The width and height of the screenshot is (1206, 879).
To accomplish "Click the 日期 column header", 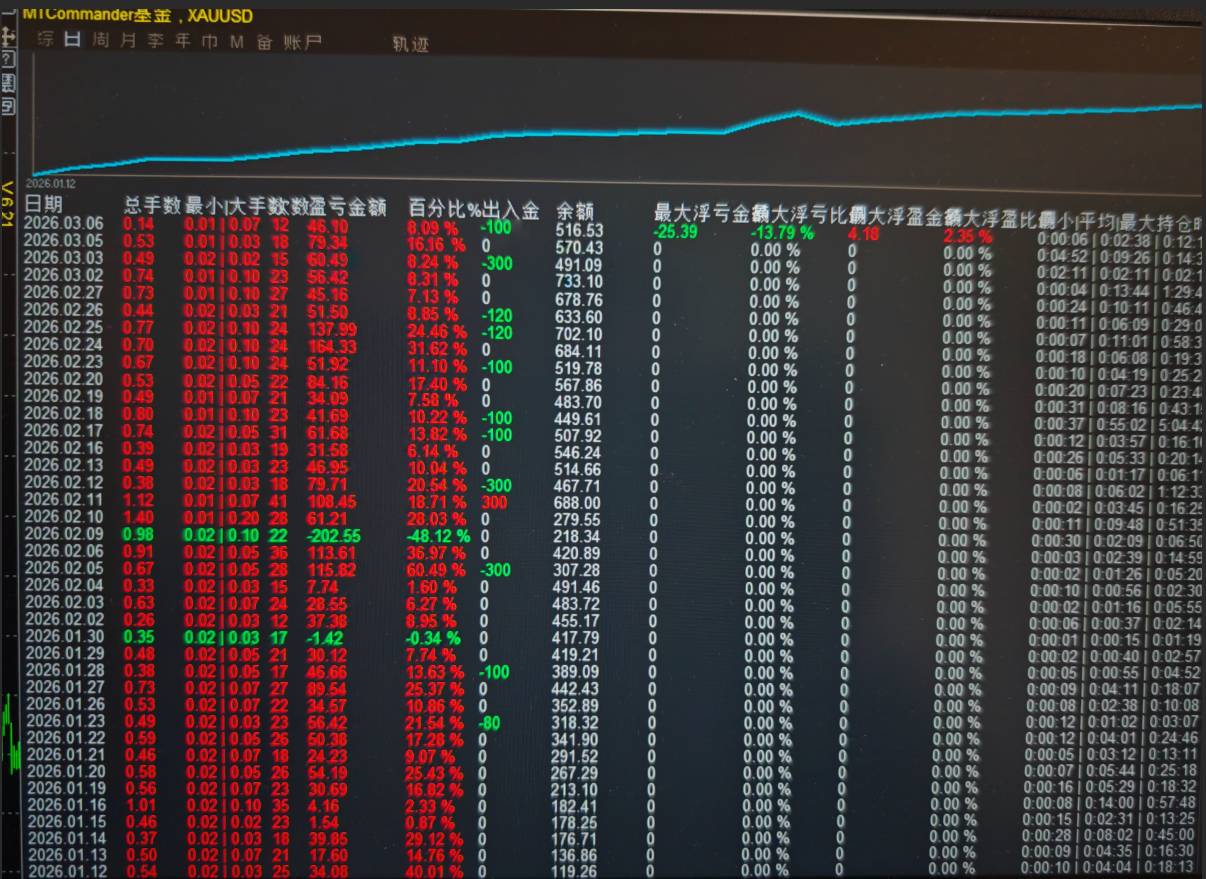I will 43,205.
